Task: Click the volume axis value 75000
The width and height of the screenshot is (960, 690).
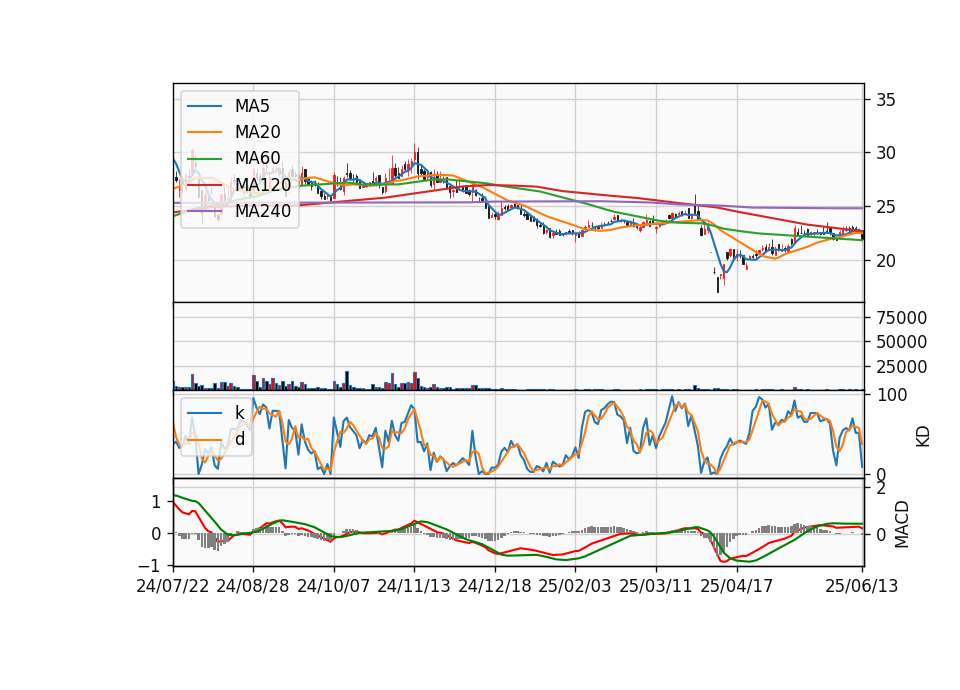Action: pos(901,318)
